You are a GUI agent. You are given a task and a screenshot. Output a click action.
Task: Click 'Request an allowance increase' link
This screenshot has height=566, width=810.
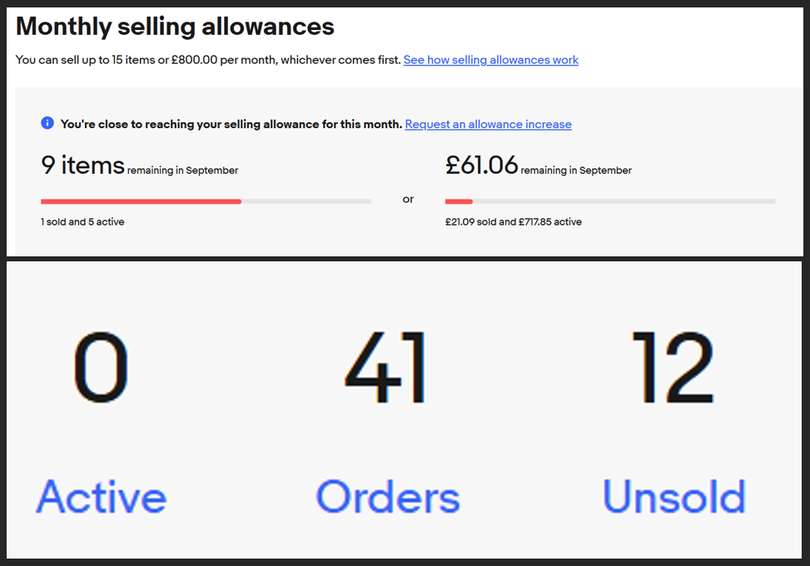[x=488, y=124]
